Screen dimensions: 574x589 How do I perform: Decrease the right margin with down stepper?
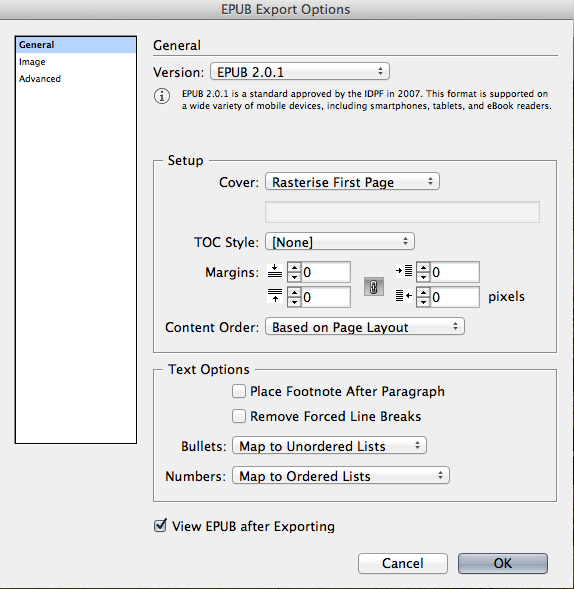pyautogui.click(x=423, y=302)
